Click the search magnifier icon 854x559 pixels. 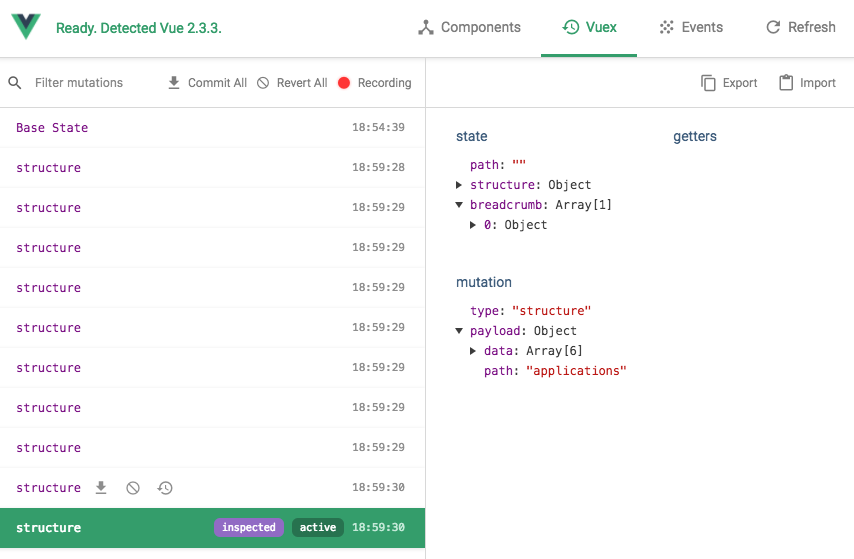pyautogui.click(x=15, y=83)
